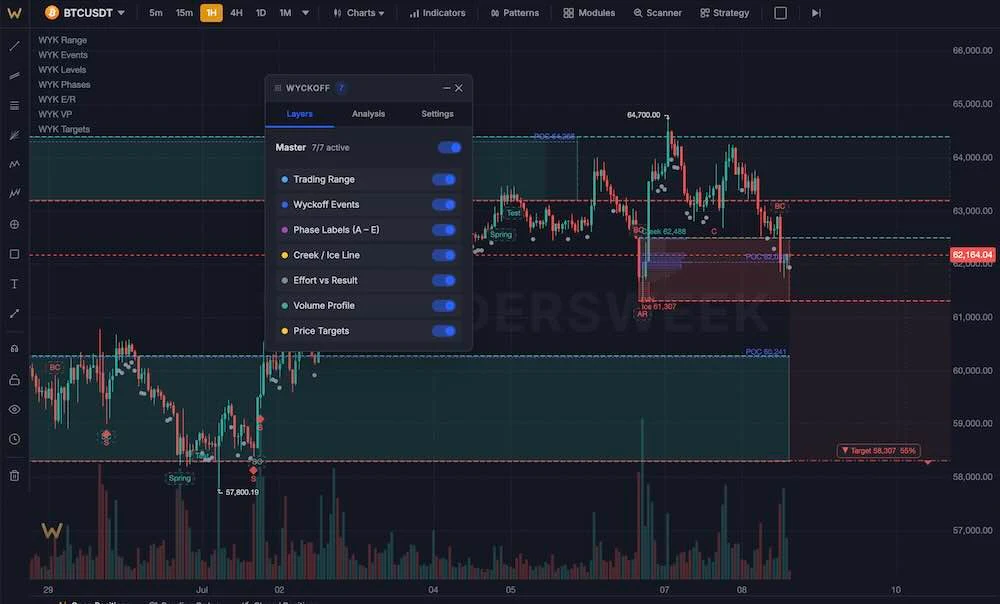
Task: Turn off the Volume Profile layer
Action: tap(444, 306)
